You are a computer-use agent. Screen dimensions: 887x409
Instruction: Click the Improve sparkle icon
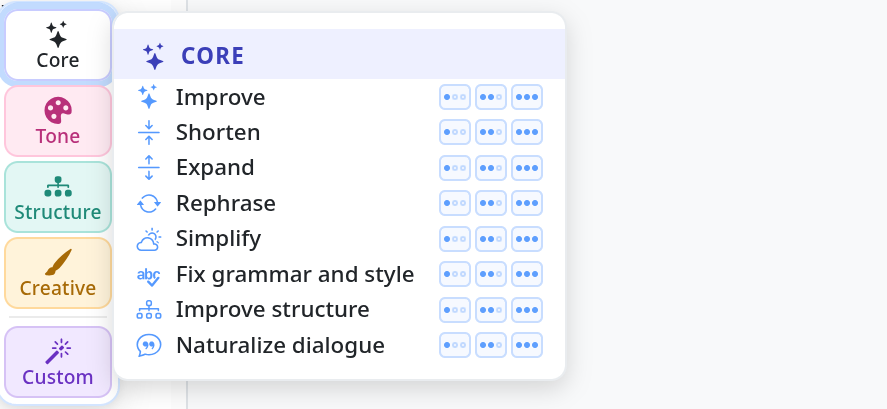[x=148, y=97]
